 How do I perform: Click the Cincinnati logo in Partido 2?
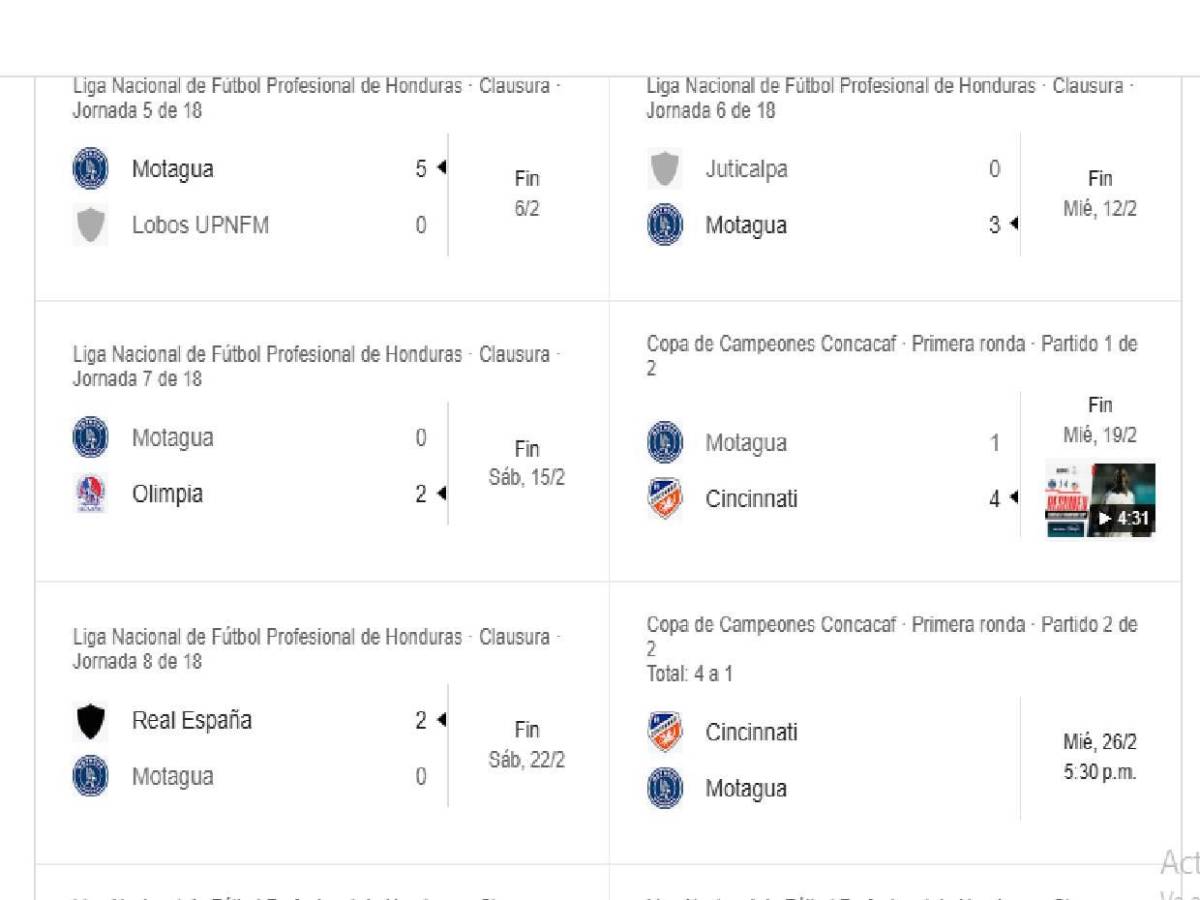(x=663, y=732)
